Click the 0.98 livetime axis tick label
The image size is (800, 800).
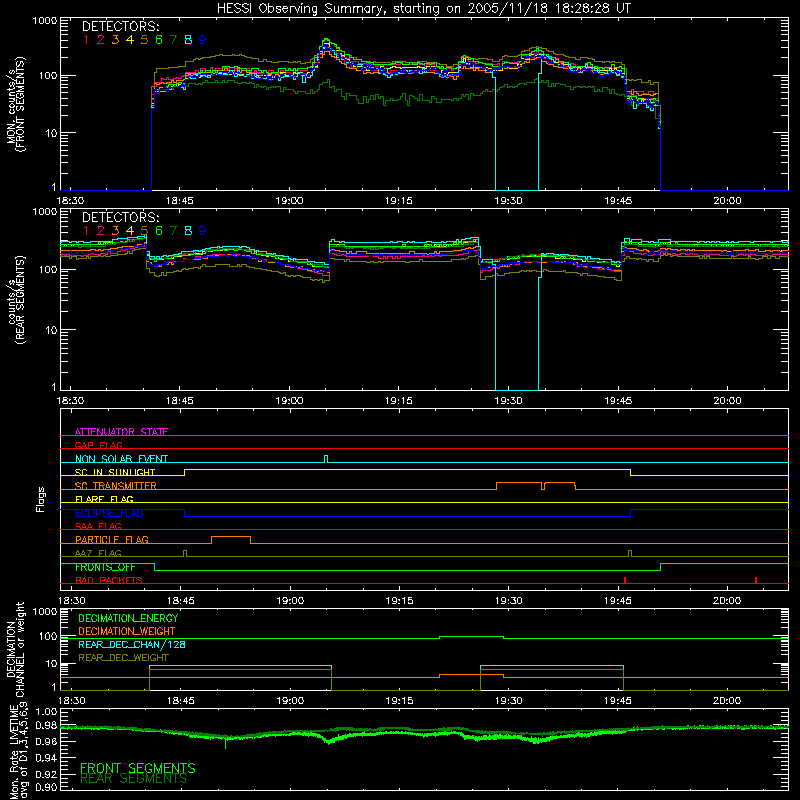tap(46, 726)
